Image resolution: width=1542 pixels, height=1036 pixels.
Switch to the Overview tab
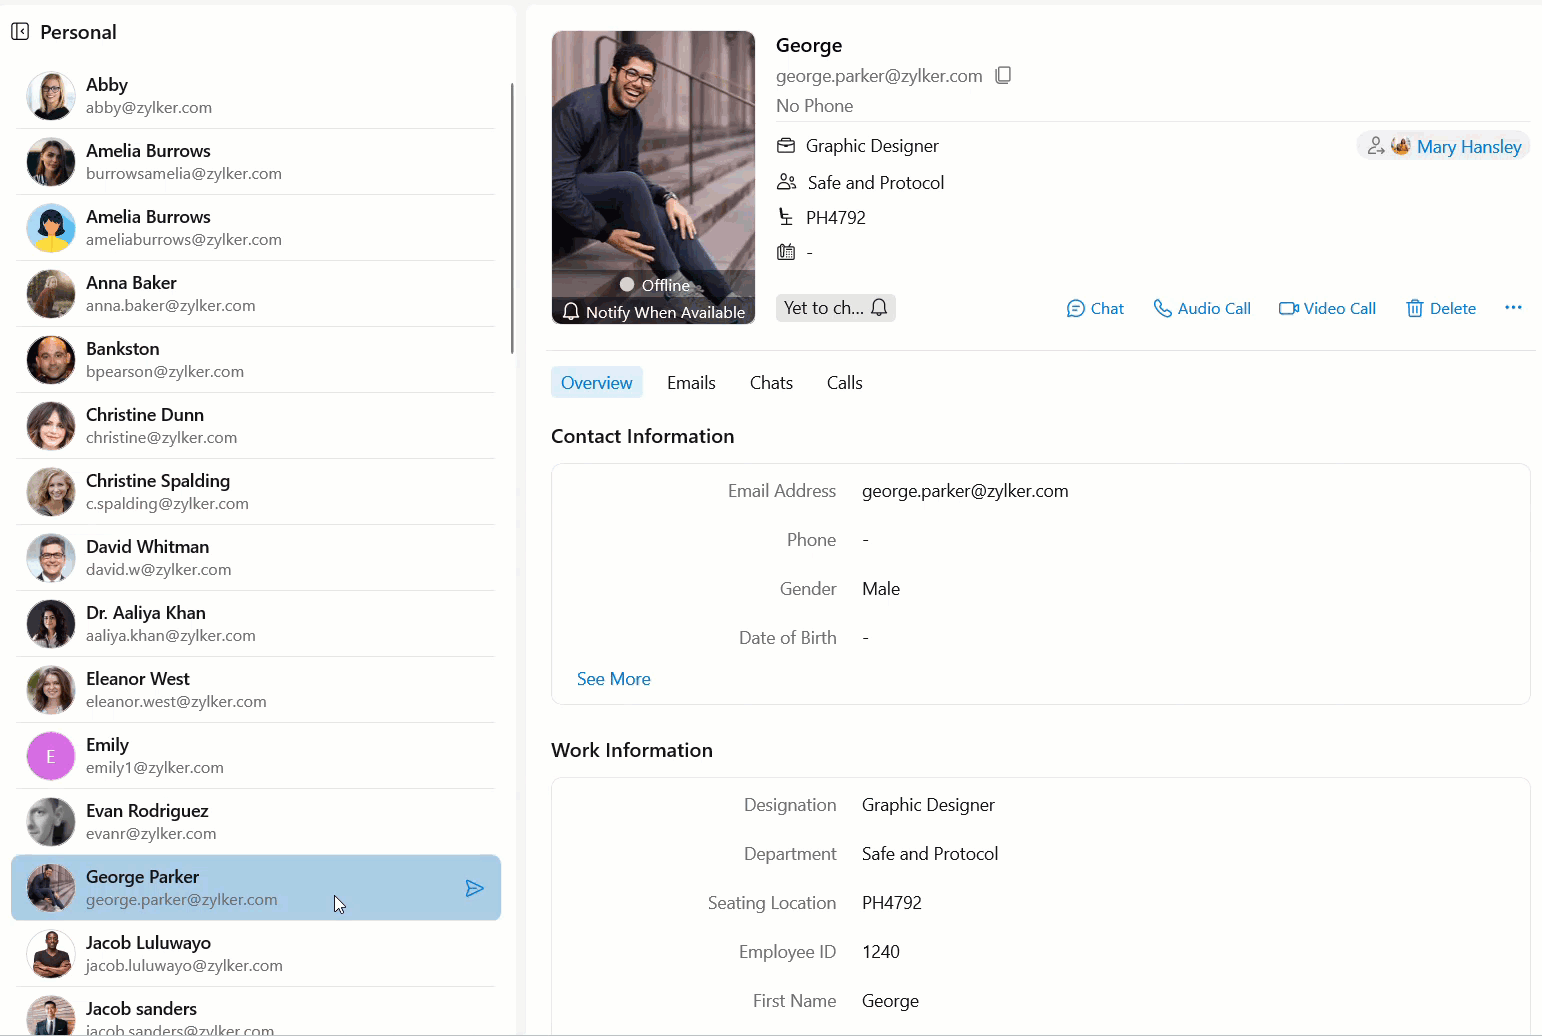pyautogui.click(x=597, y=383)
